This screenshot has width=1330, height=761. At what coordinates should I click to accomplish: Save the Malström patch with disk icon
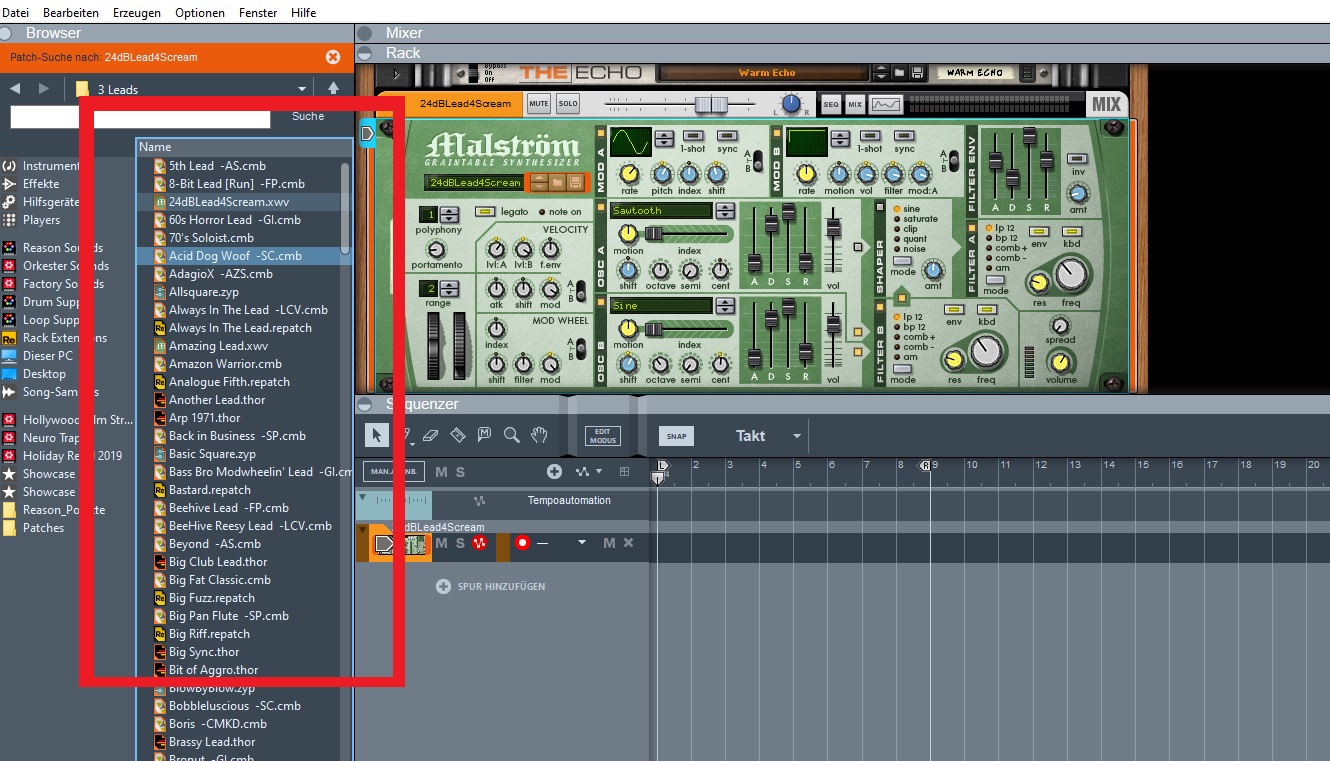(x=575, y=182)
